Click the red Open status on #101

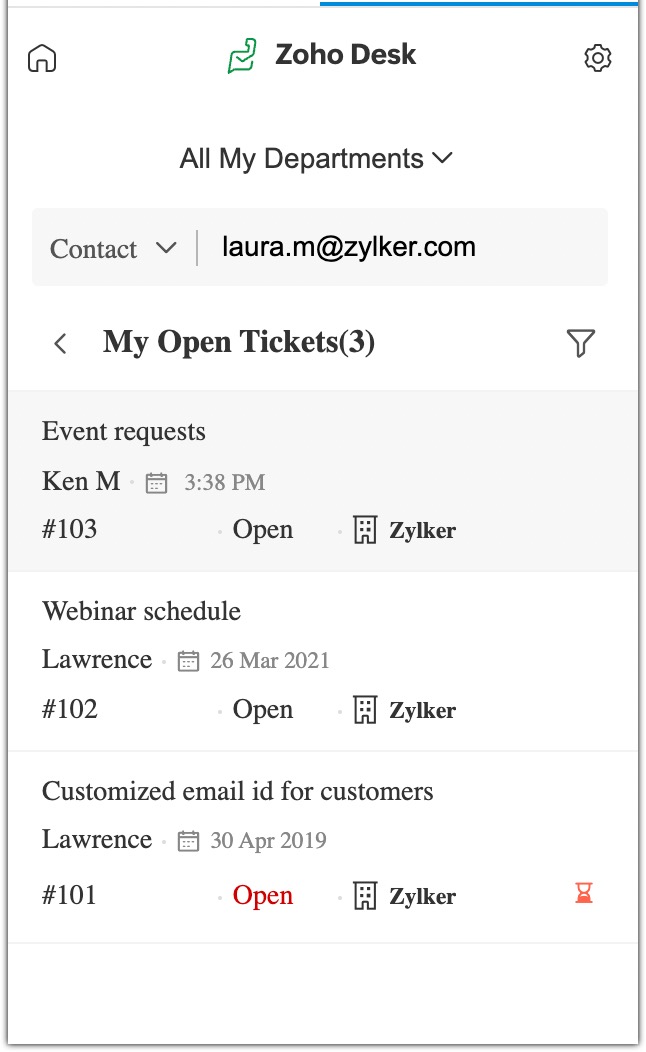(263, 895)
